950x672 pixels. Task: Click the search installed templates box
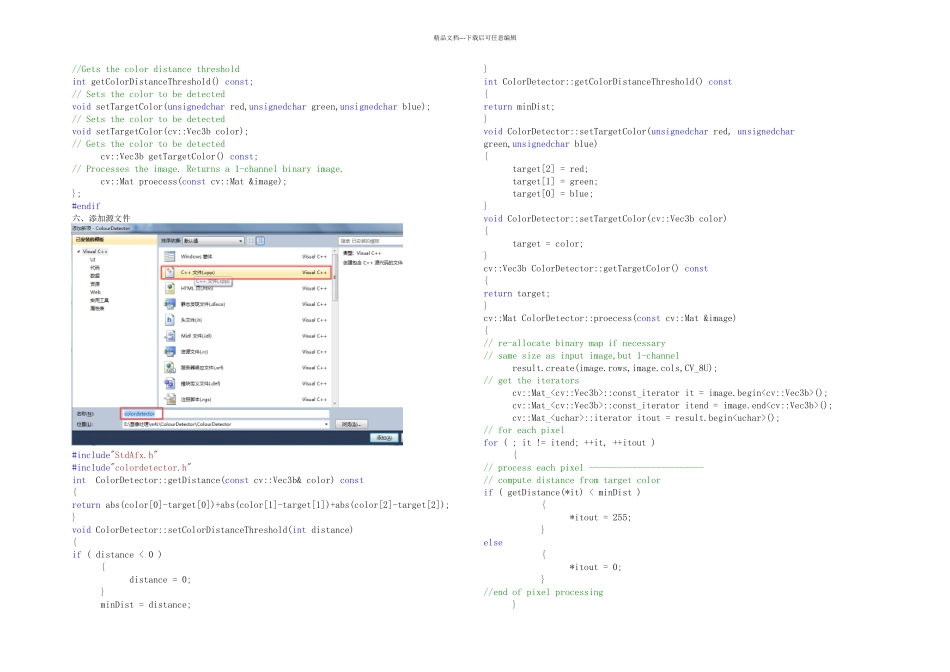[x=371, y=241]
